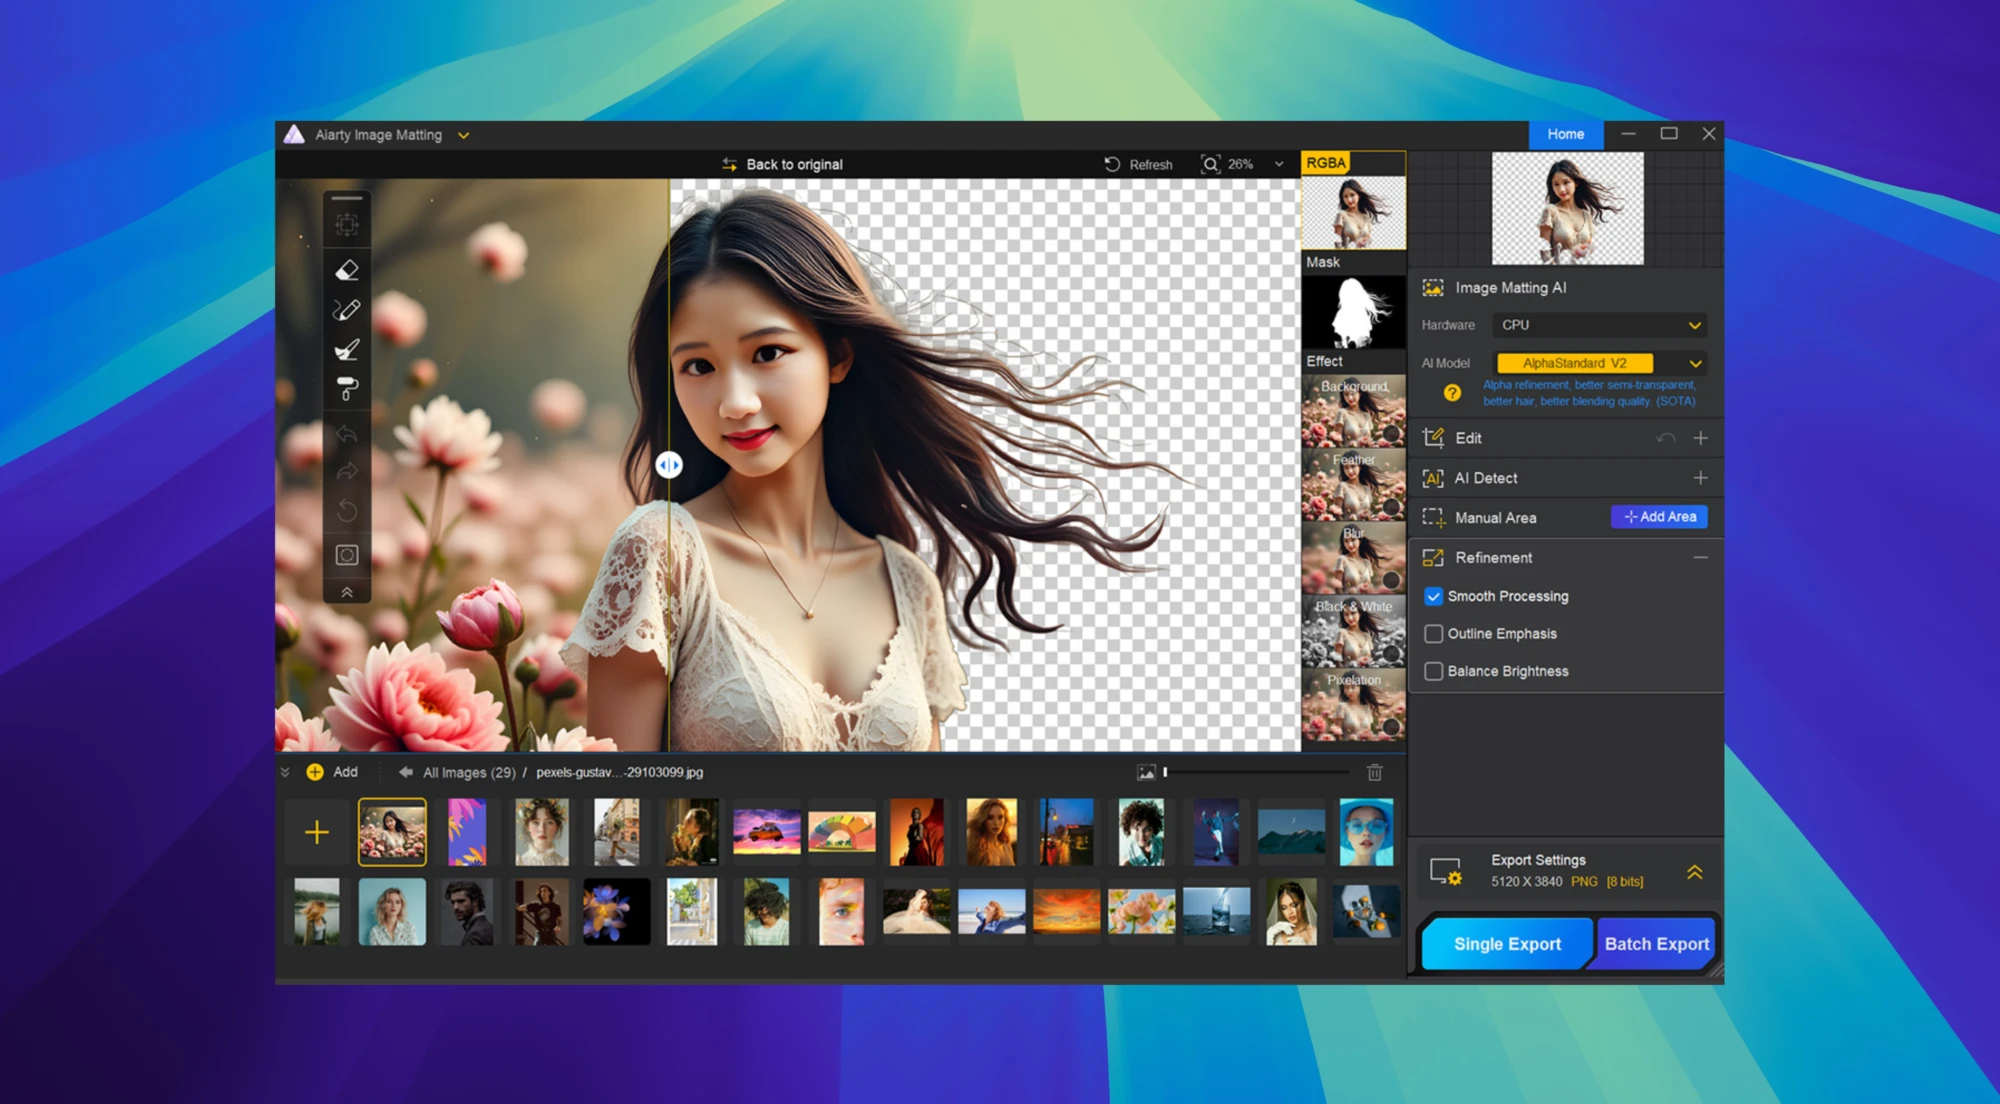The image size is (2000, 1104).
Task: Open AI Model AlphaStandard V2 dropdown
Action: tap(1598, 363)
